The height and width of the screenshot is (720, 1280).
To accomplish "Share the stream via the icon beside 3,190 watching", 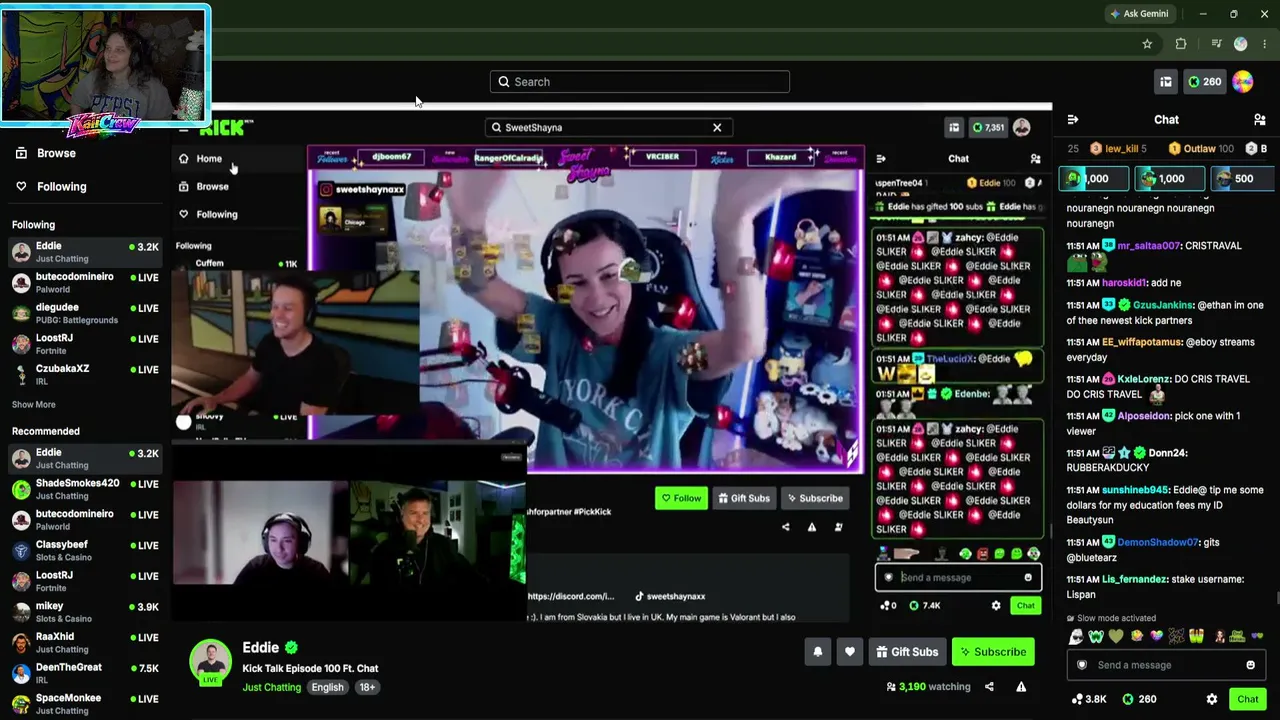I will coord(989,687).
